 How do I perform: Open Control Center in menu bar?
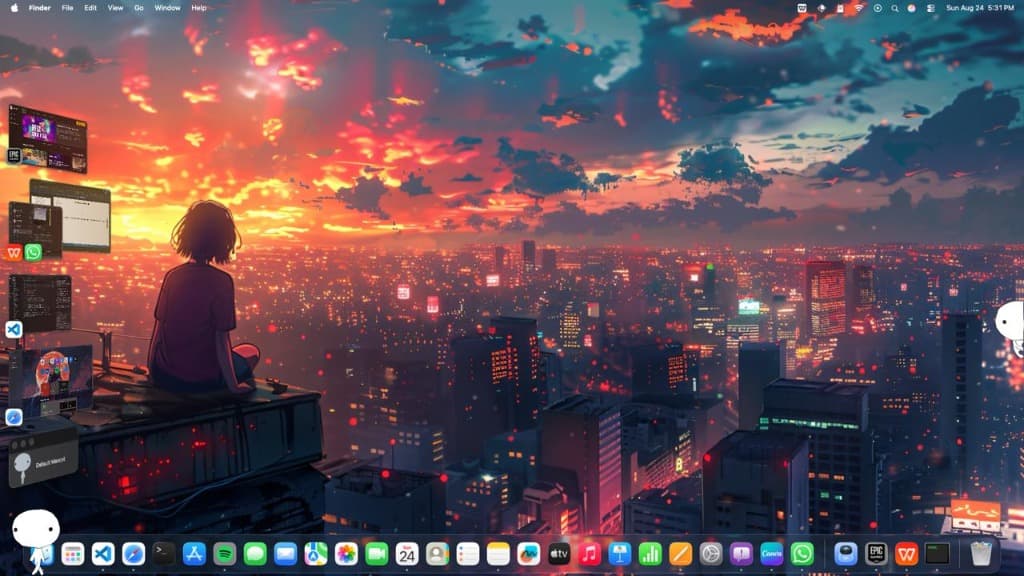click(x=931, y=8)
